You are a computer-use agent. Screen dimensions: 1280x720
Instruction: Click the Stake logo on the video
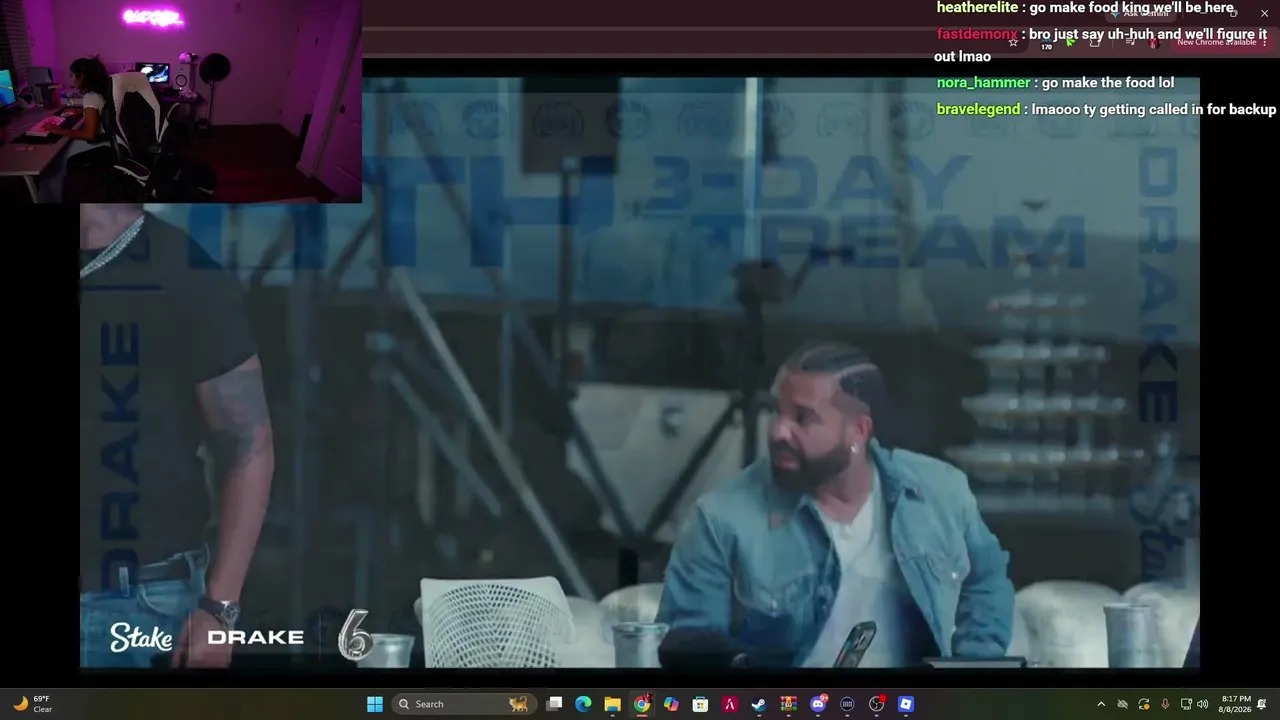click(x=141, y=637)
